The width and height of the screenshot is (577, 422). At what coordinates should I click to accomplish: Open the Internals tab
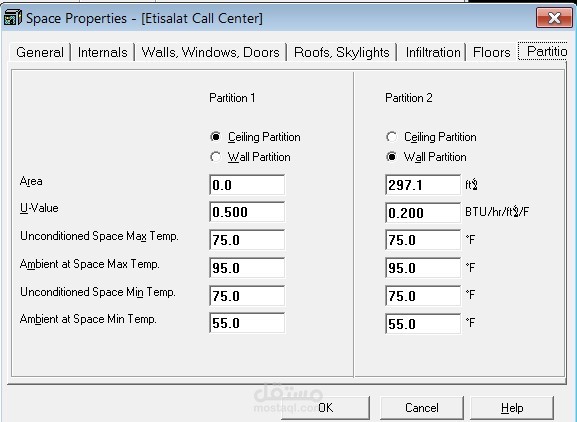pos(103,52)
